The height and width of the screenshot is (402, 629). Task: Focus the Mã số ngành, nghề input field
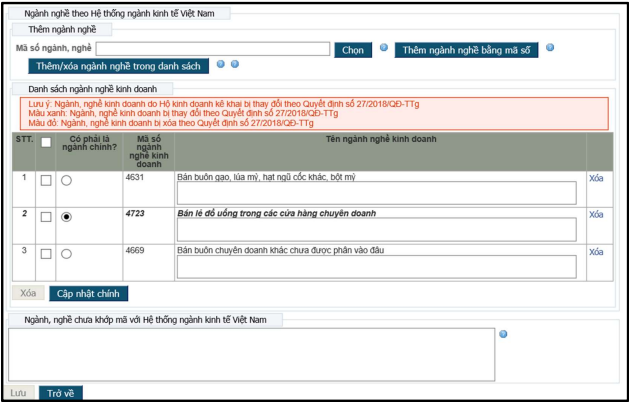(212, 49)
